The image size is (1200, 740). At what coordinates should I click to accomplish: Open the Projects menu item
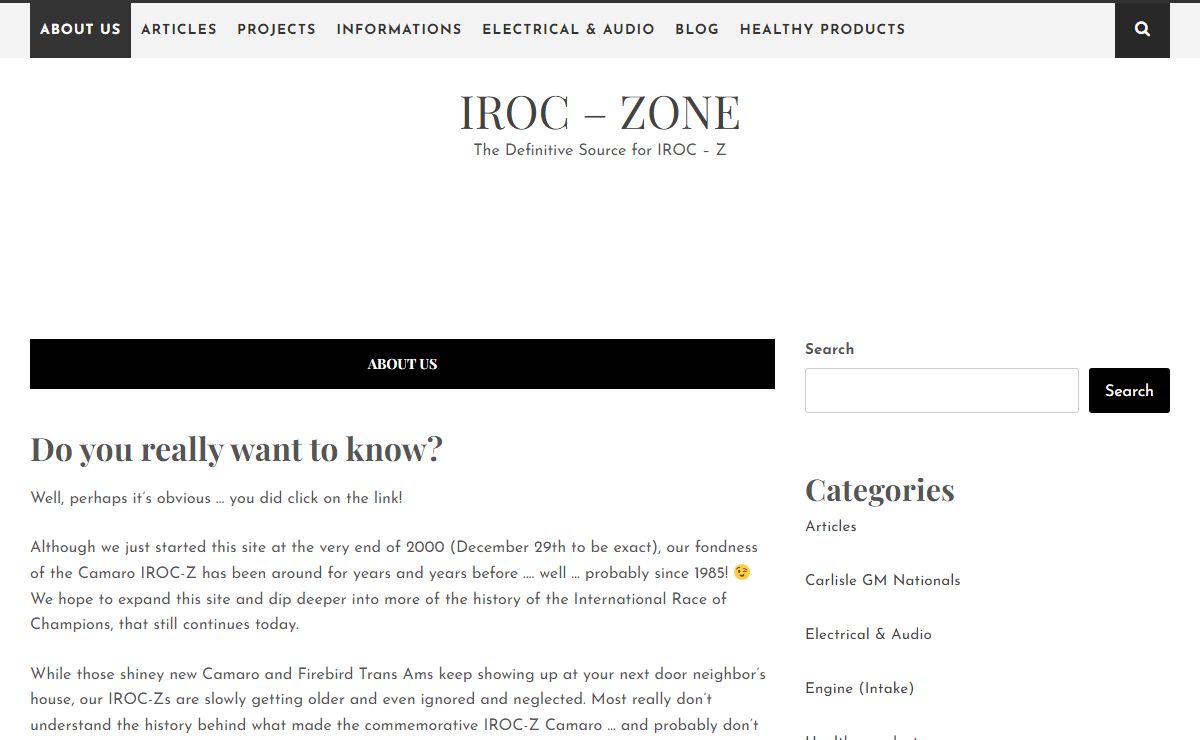(276, 30)
